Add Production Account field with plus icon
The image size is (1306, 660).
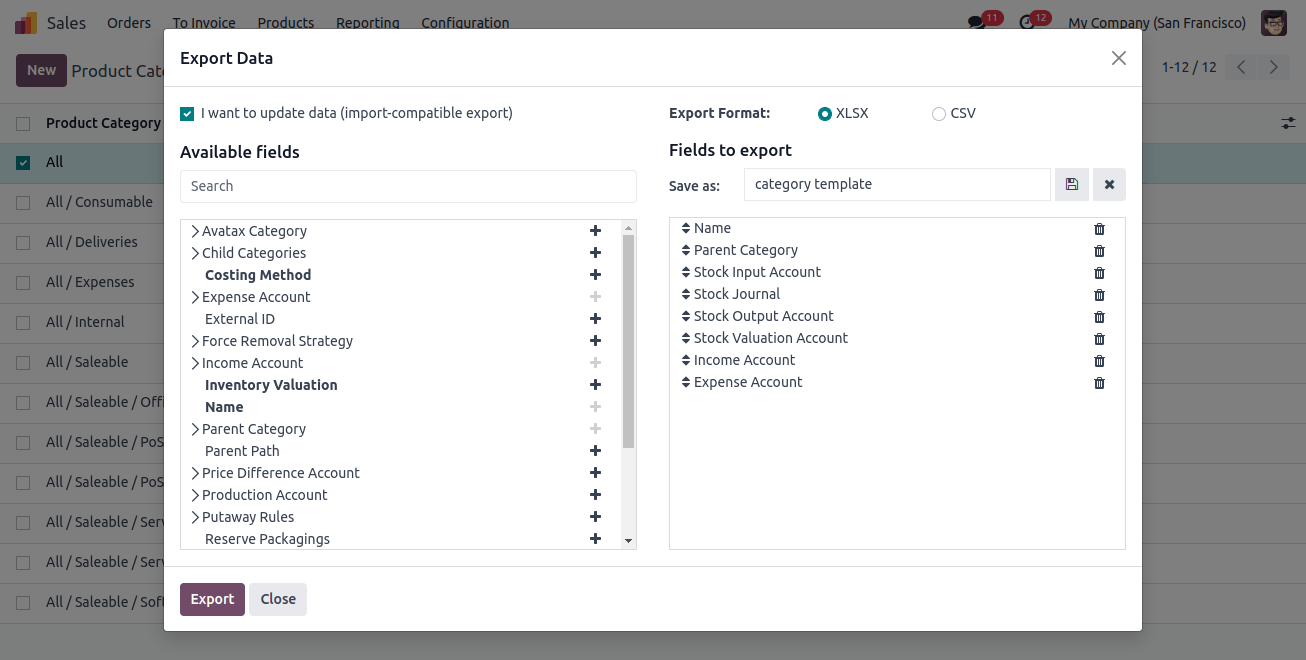click(595, 495)
